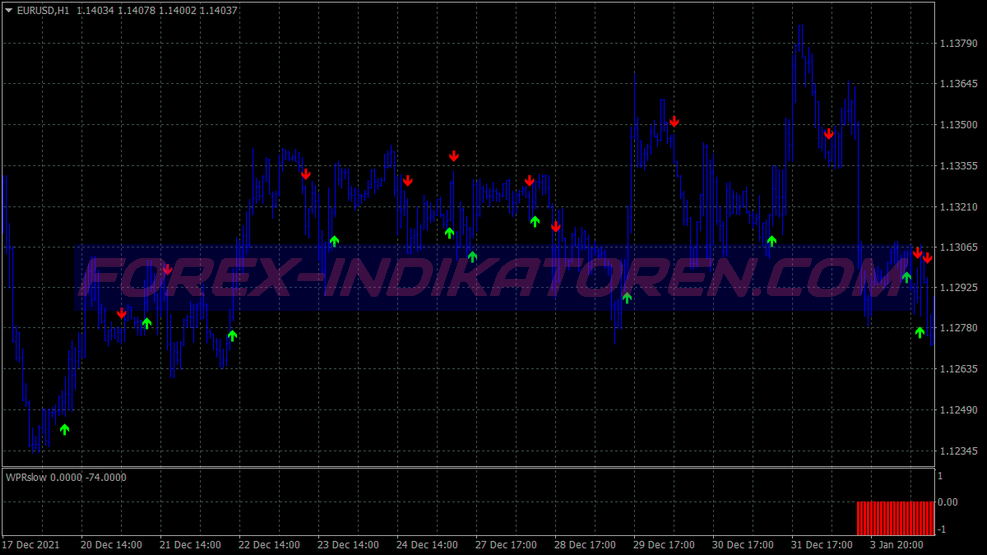The height and width of the screenshot is (555, 987).
Task: Click the highest red sell arrow near 29 Dec
Action: pyautogui.click(x=674, y=121)
